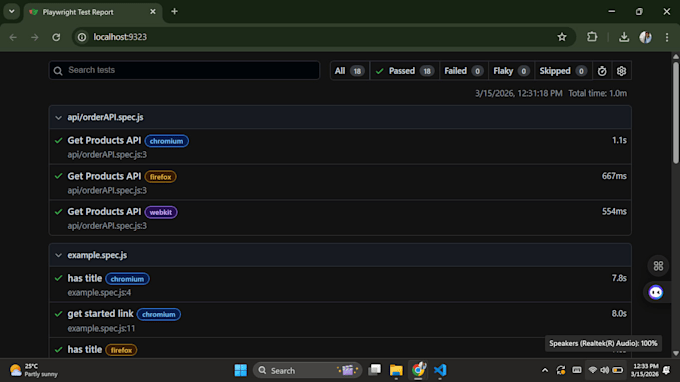Click the scrollbar down arrow
This screenshot has height=382, width=680.
(x=676, y=353)
